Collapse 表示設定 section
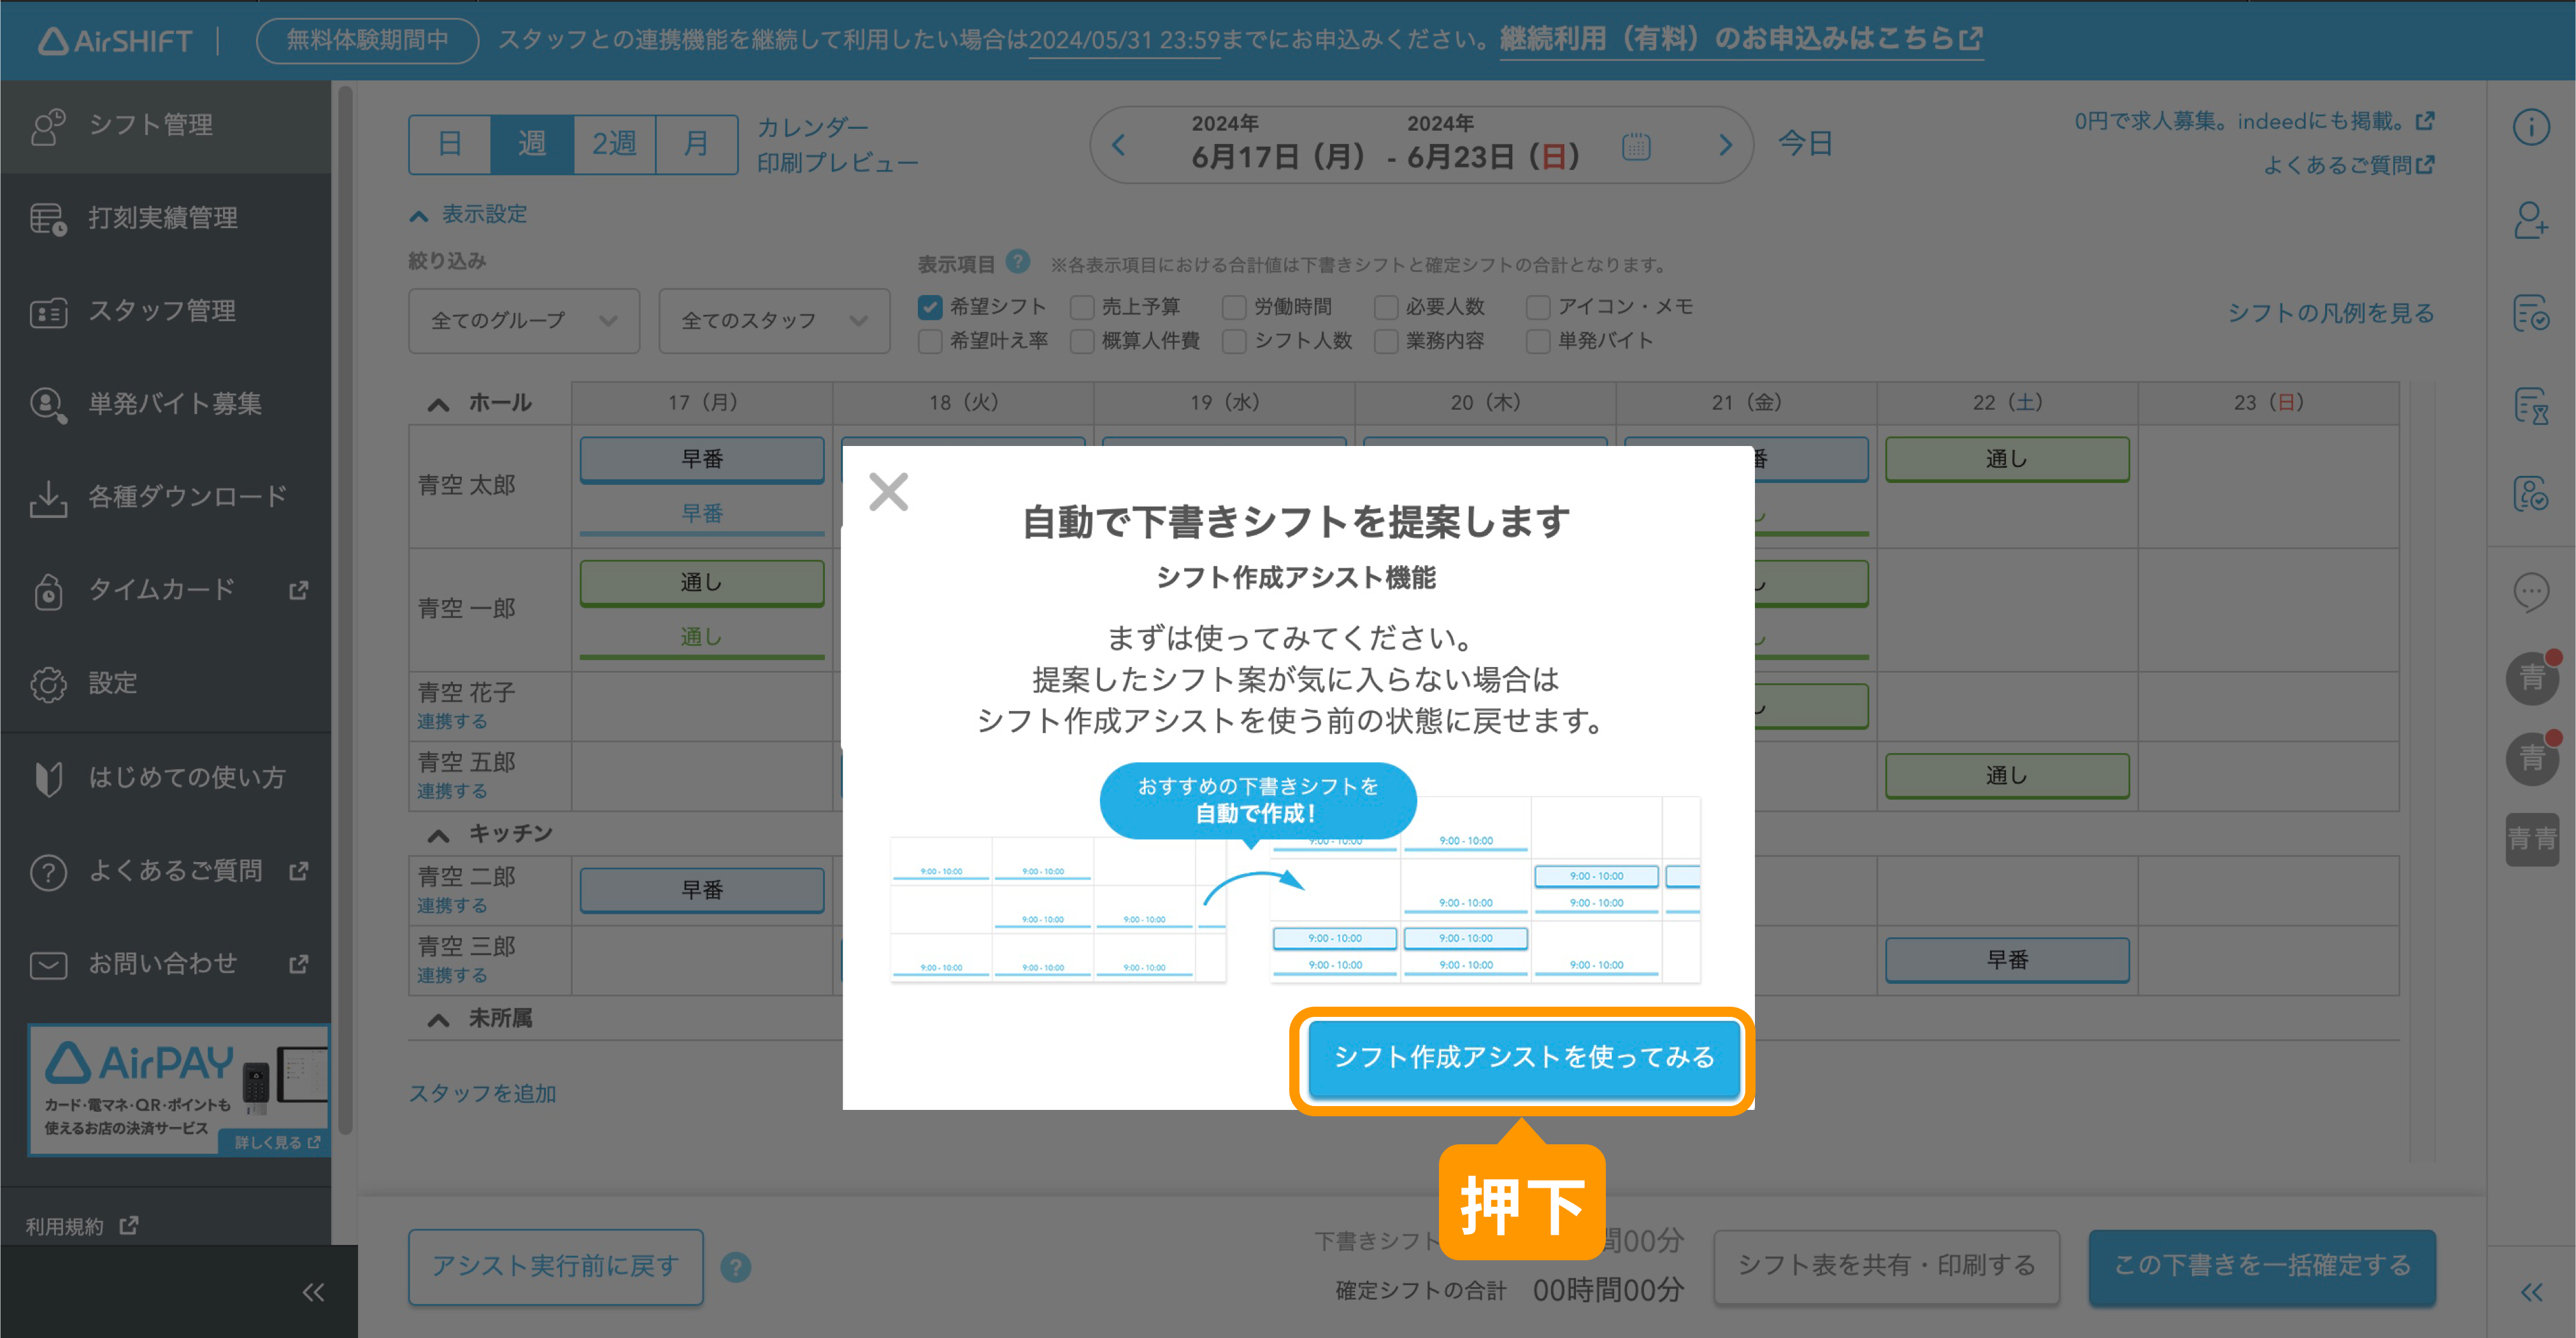 pos(468,214)
